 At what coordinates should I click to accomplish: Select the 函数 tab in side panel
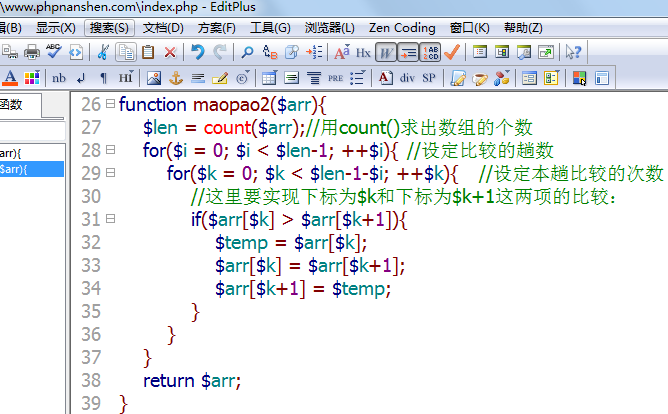point(19,105)
